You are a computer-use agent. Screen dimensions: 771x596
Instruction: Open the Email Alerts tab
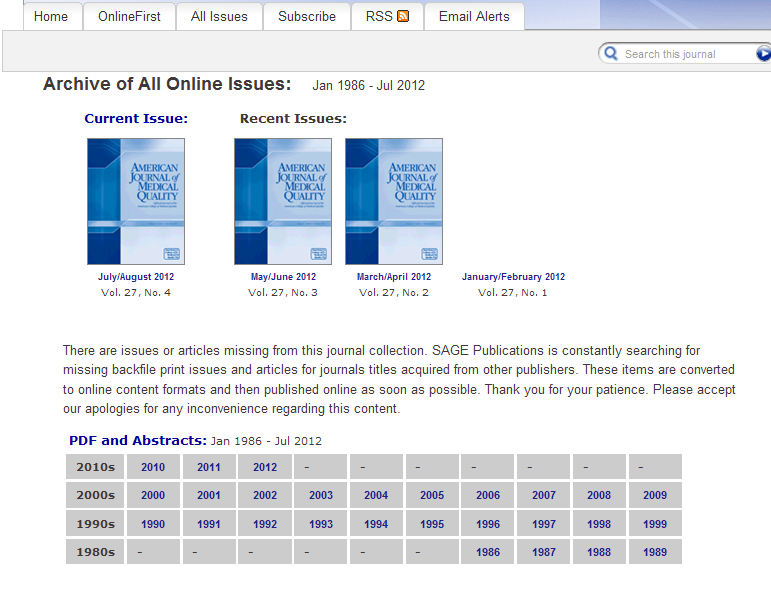(x=474, y=16)
